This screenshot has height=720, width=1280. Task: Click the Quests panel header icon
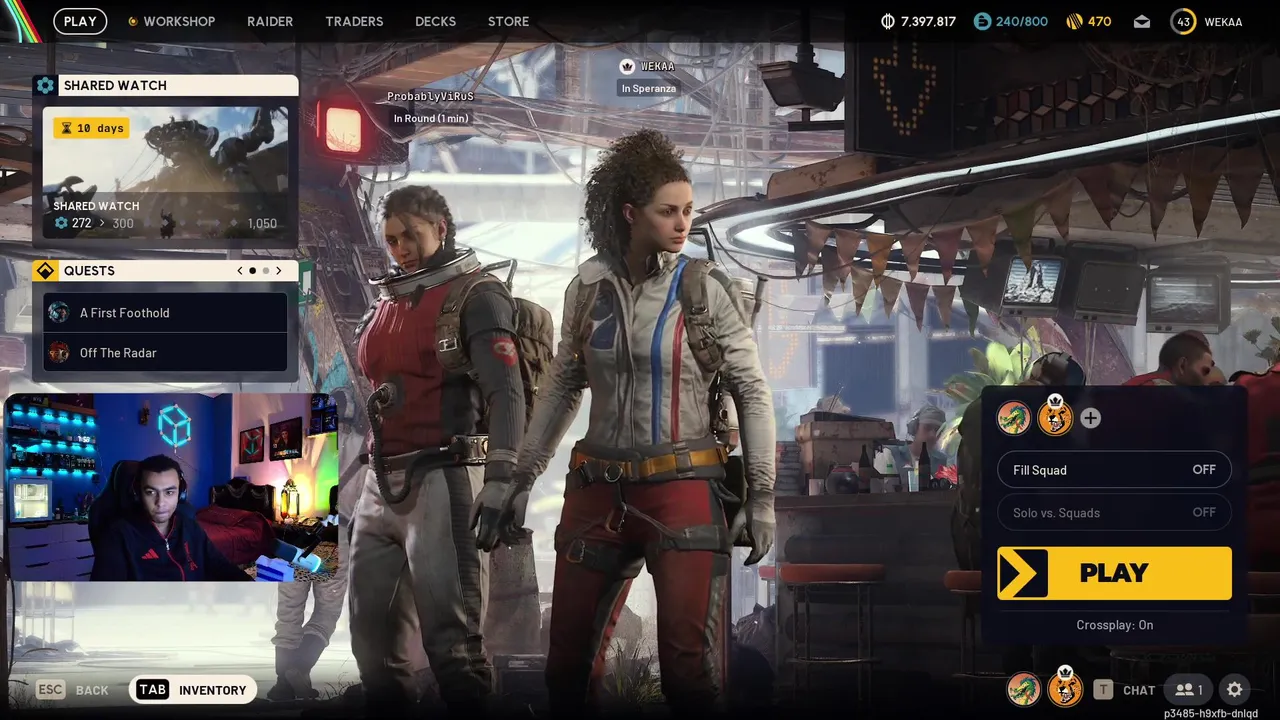(45, 271)
